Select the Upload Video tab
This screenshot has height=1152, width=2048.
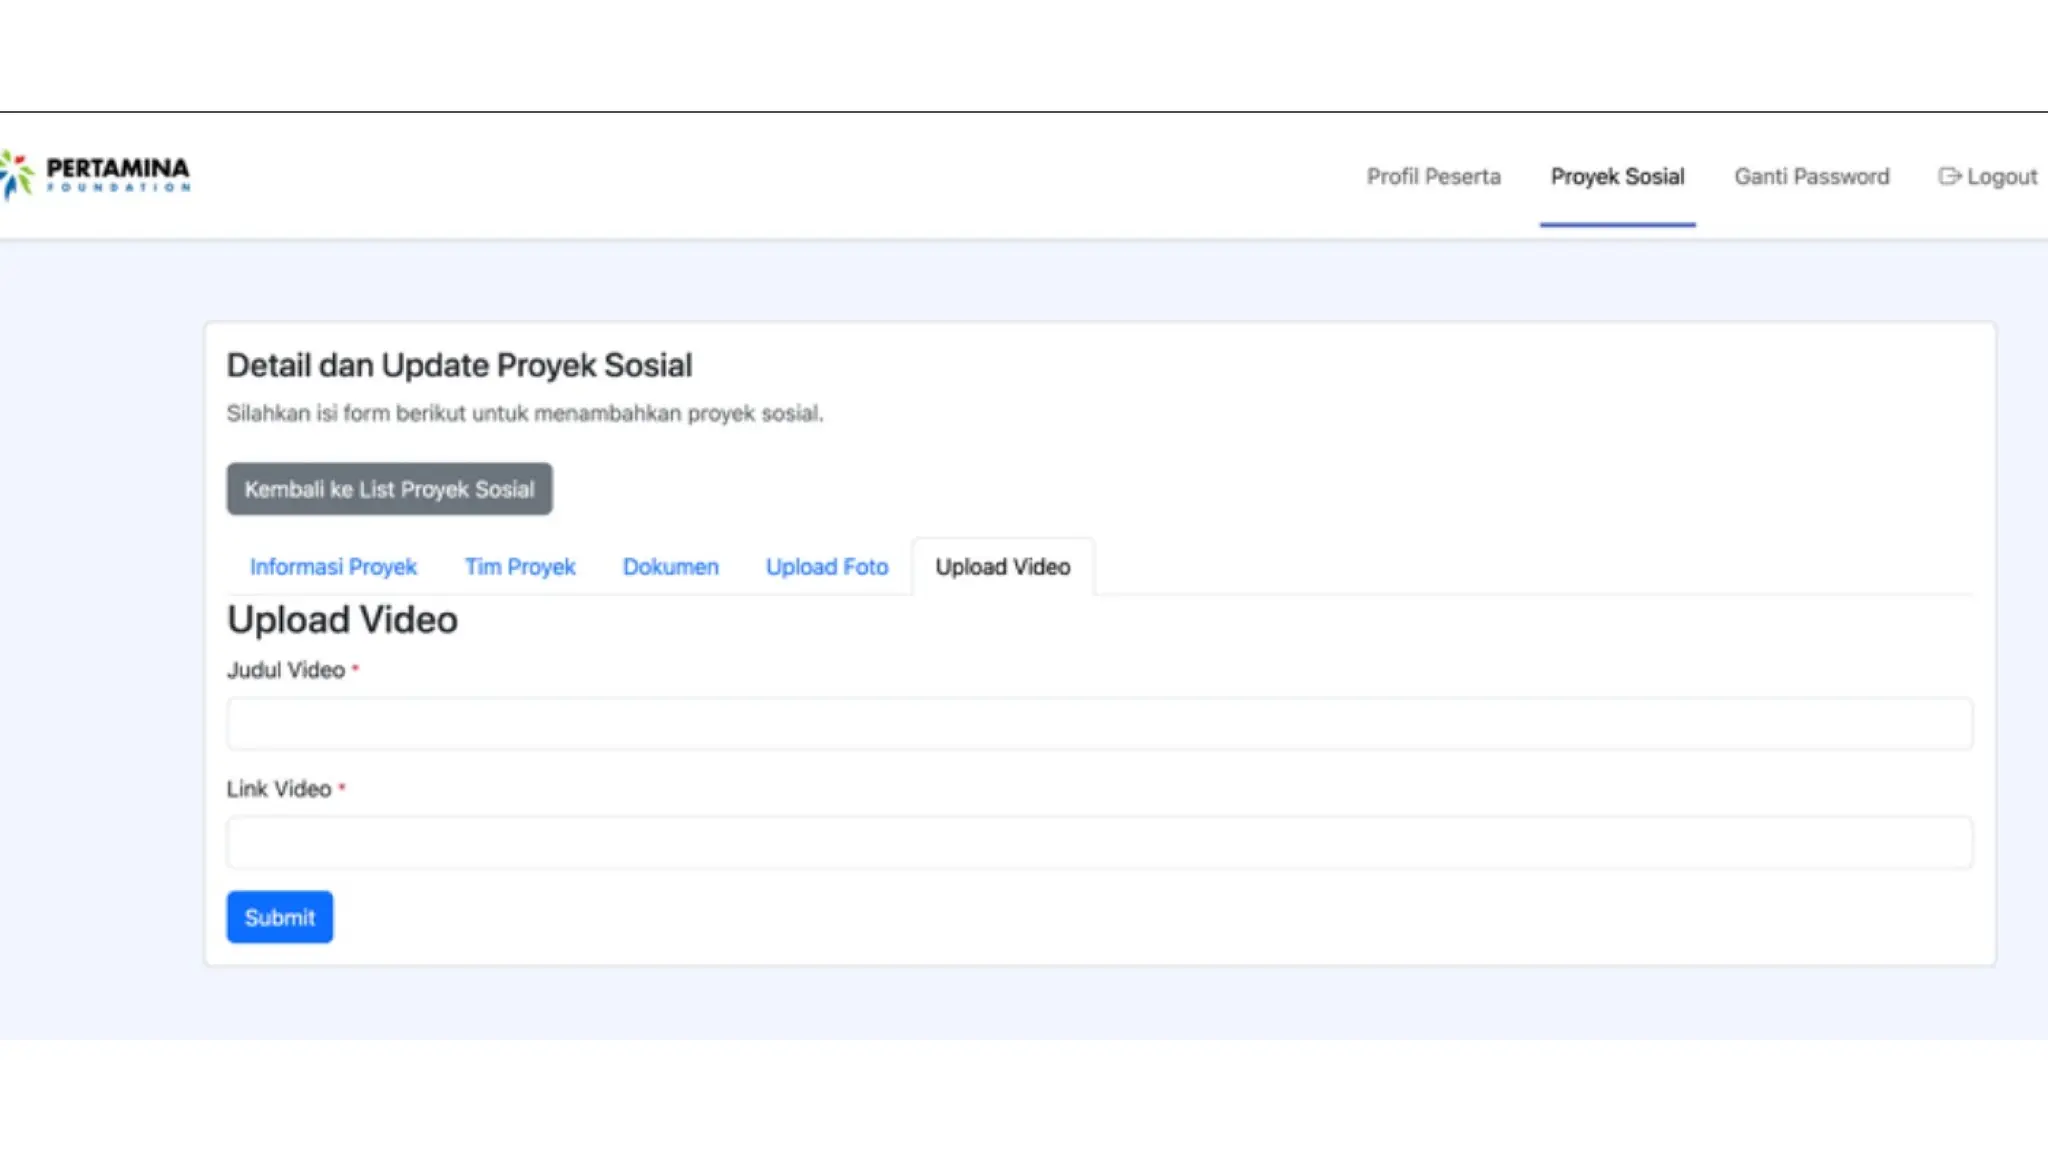point(1002,567)
